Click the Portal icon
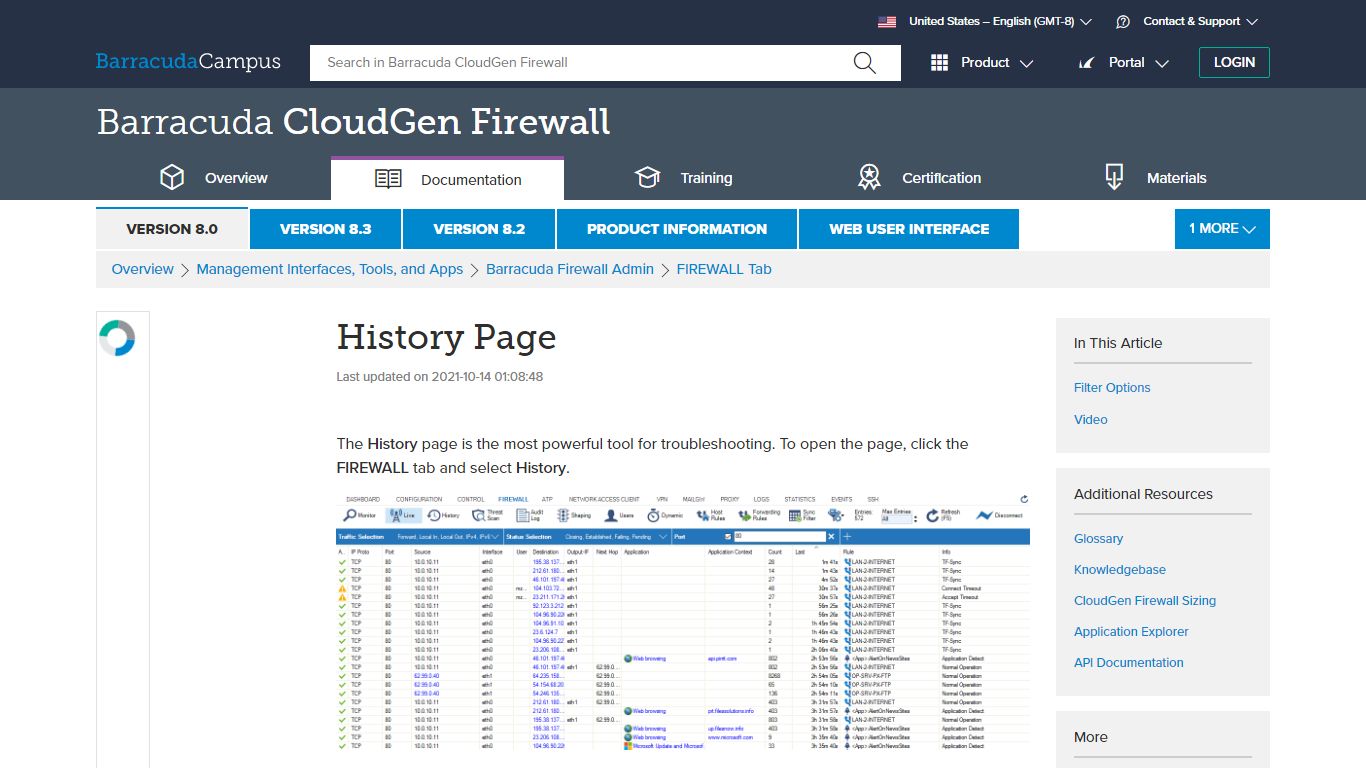This screenshot has height=768, width=1366. click(1087, 62)
